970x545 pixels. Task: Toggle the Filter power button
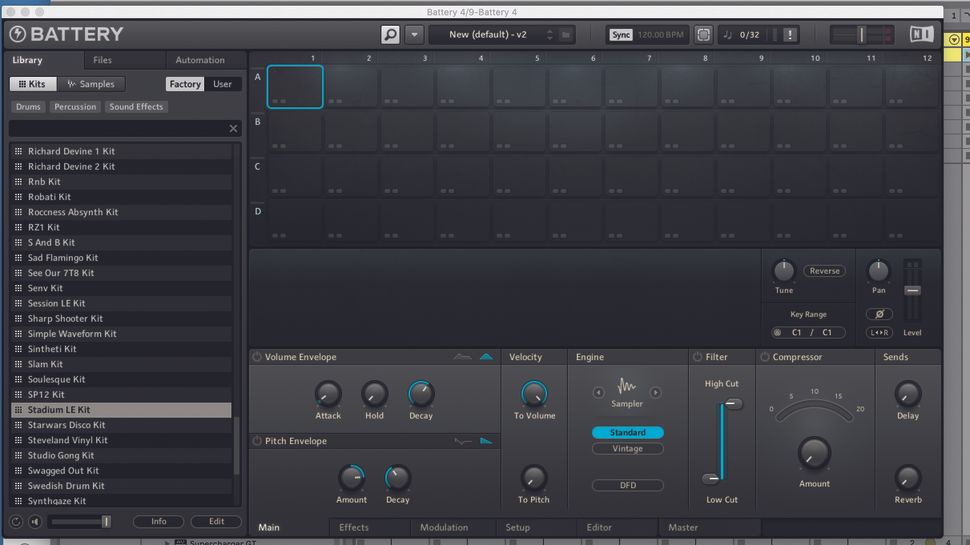tap(697, 357)
